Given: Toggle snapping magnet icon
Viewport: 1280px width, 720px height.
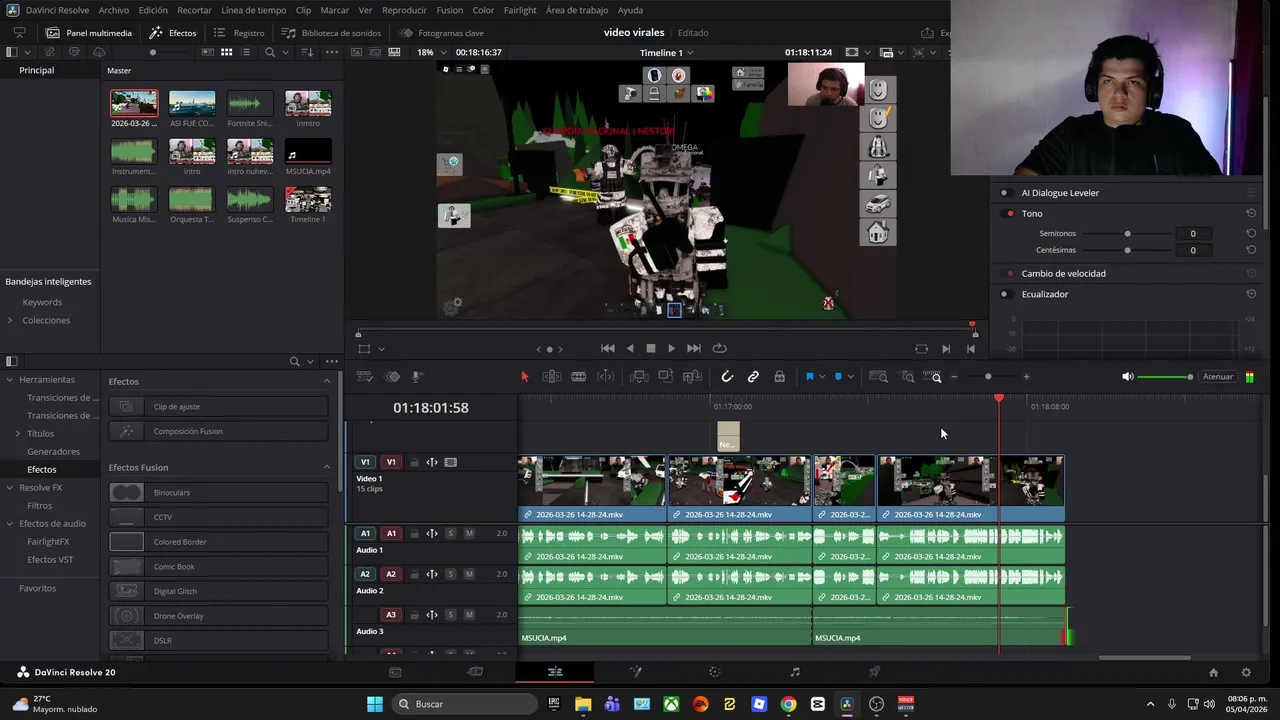Looking at the screenshot, I should [727, 377].
